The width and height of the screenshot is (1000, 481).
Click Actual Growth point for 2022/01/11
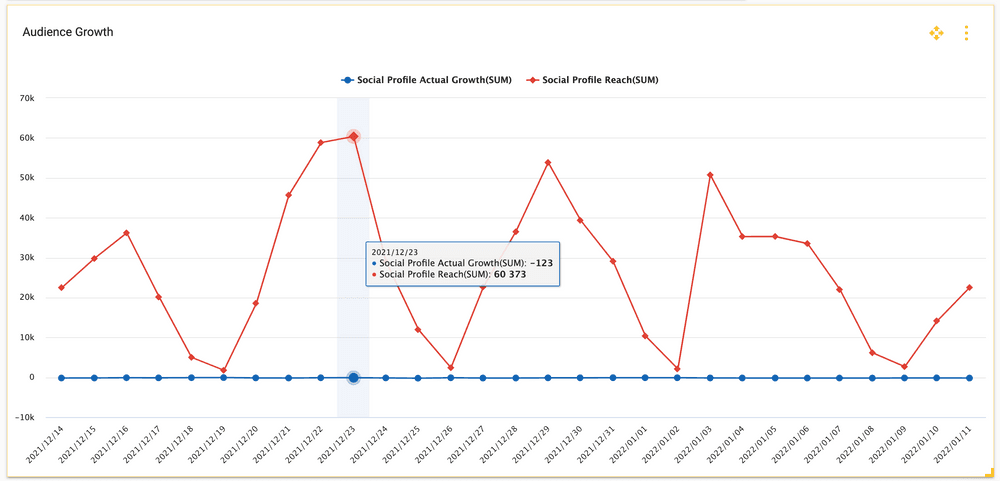point(969,378)
